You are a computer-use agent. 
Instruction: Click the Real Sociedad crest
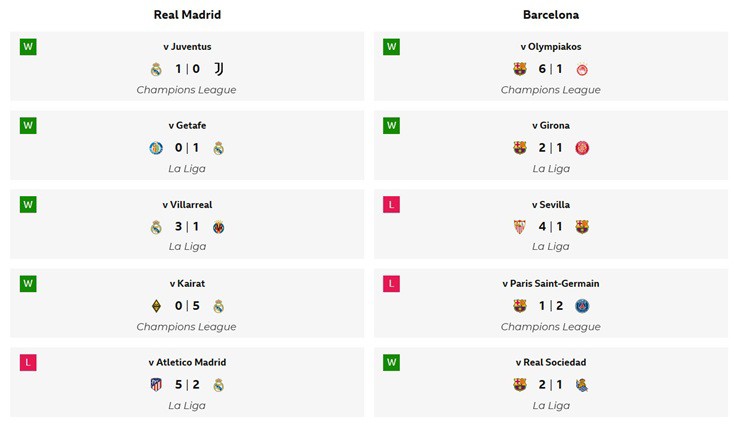pos(582,385)
